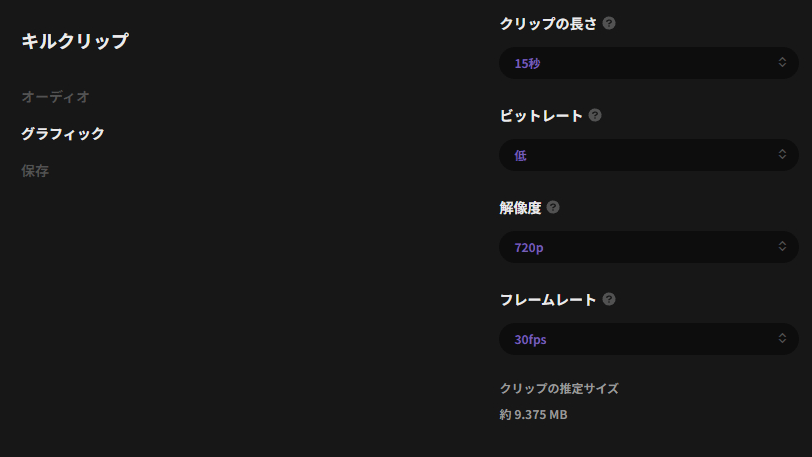Screen dimensions: 812x457
Task: Click the ビットレート label text
Action: tap(540, 115)
